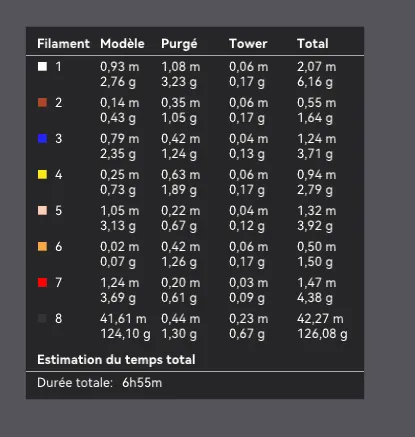Click the Estimation du temps total heading
Image resolution: width=415 pixels, height=437 pixels.
(x=116, y=360)
